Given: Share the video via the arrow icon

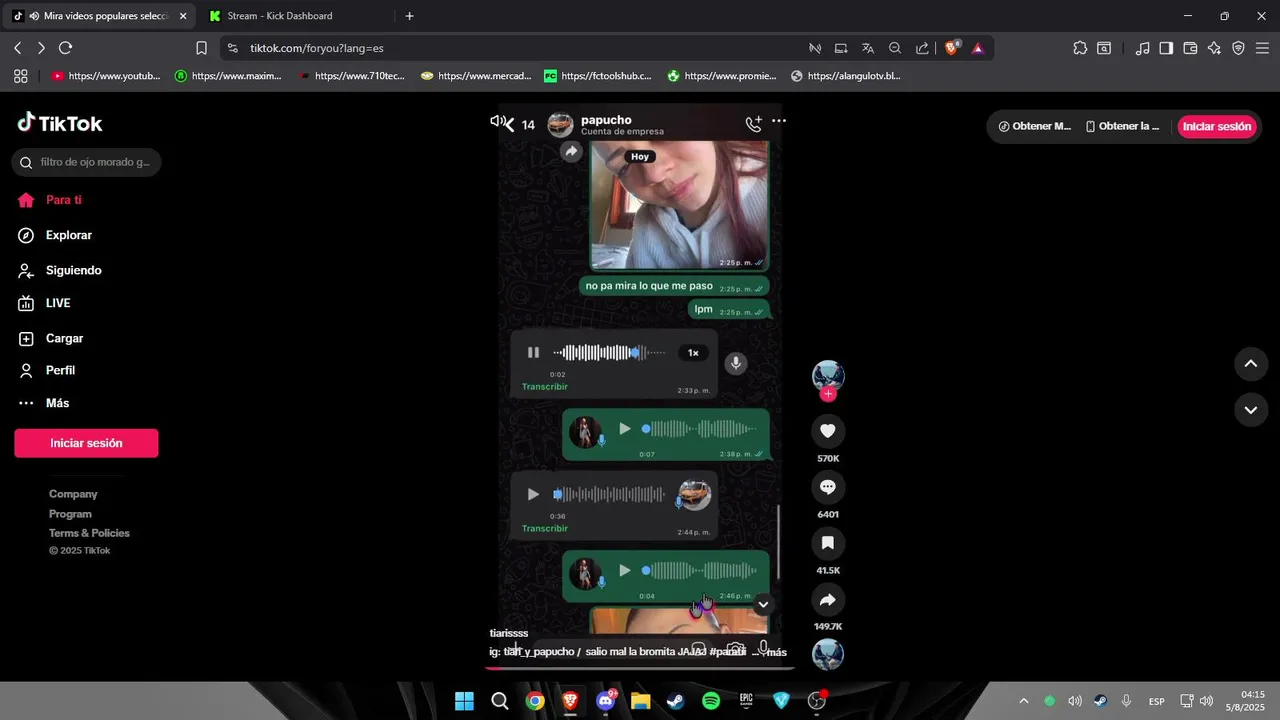Looking at the screenshot, I should pos(828,600).
